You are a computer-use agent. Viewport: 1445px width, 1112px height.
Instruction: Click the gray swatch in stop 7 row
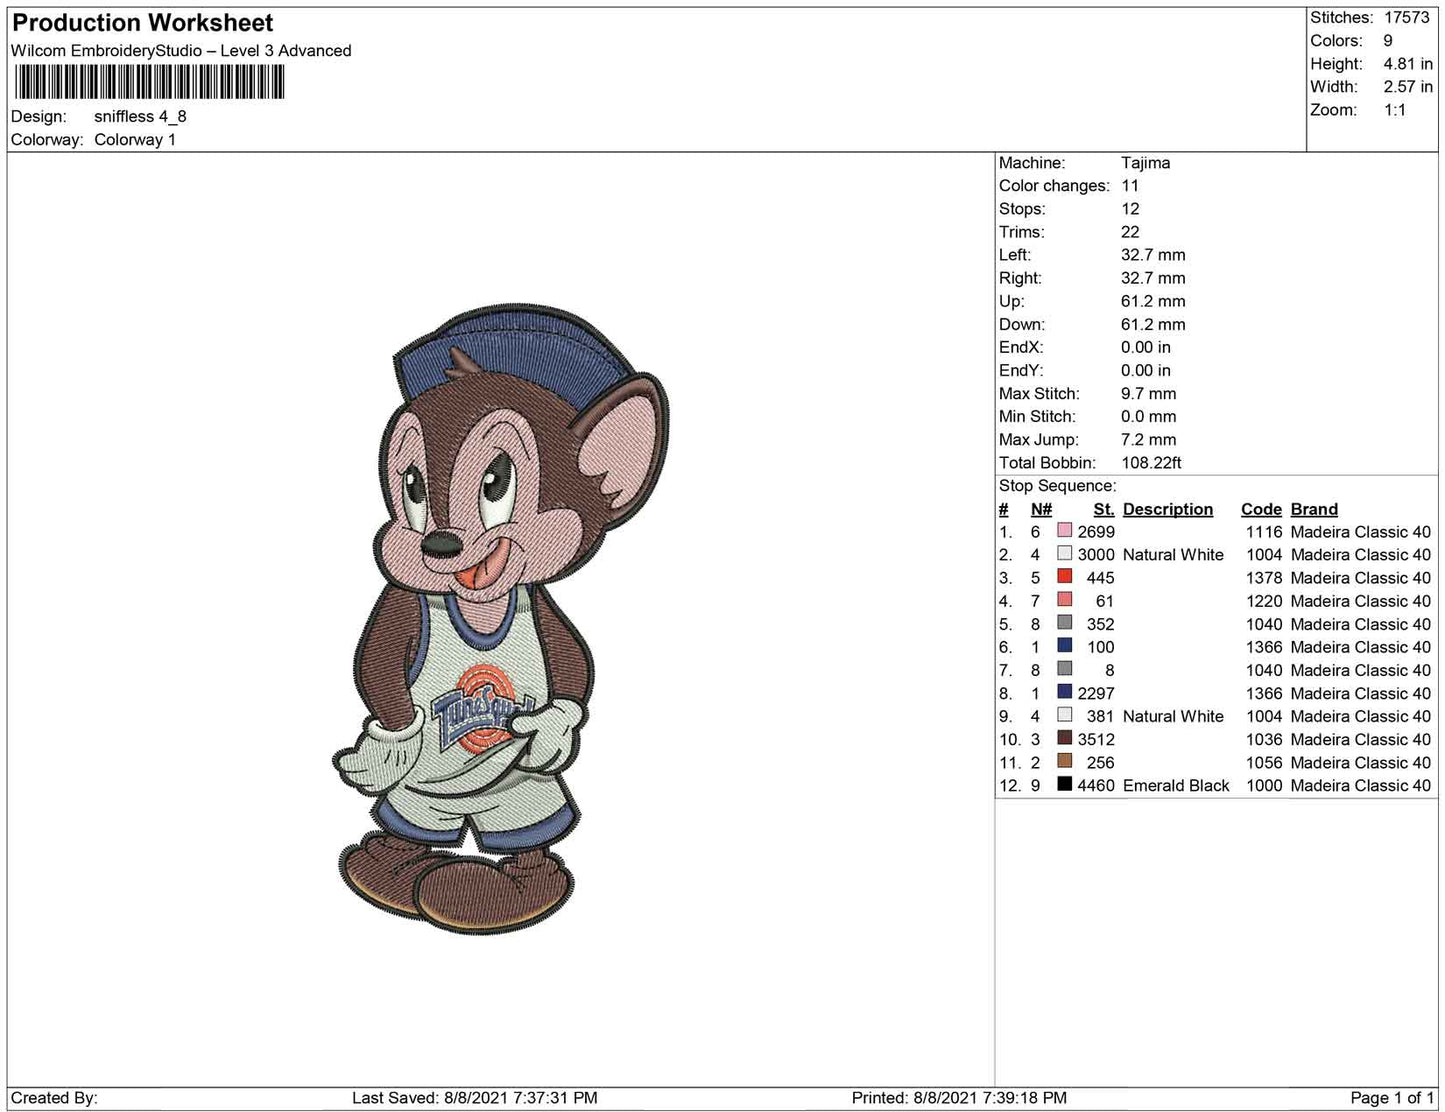pos(1064,669)
